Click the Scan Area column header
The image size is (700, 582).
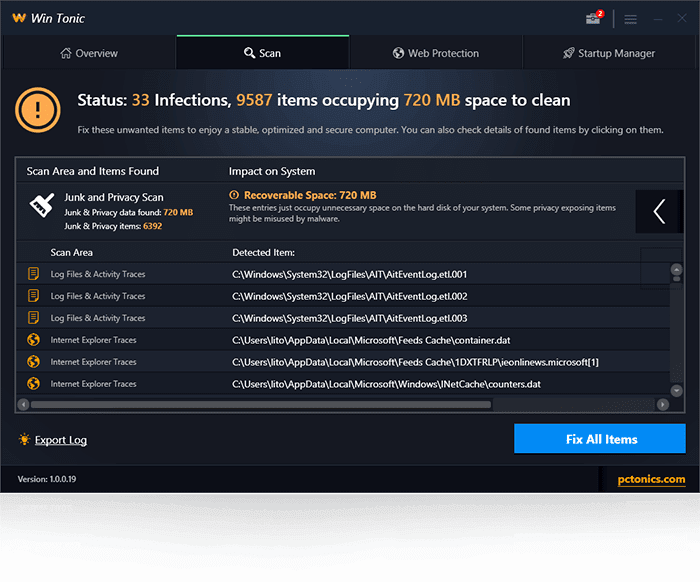(71, 253)
